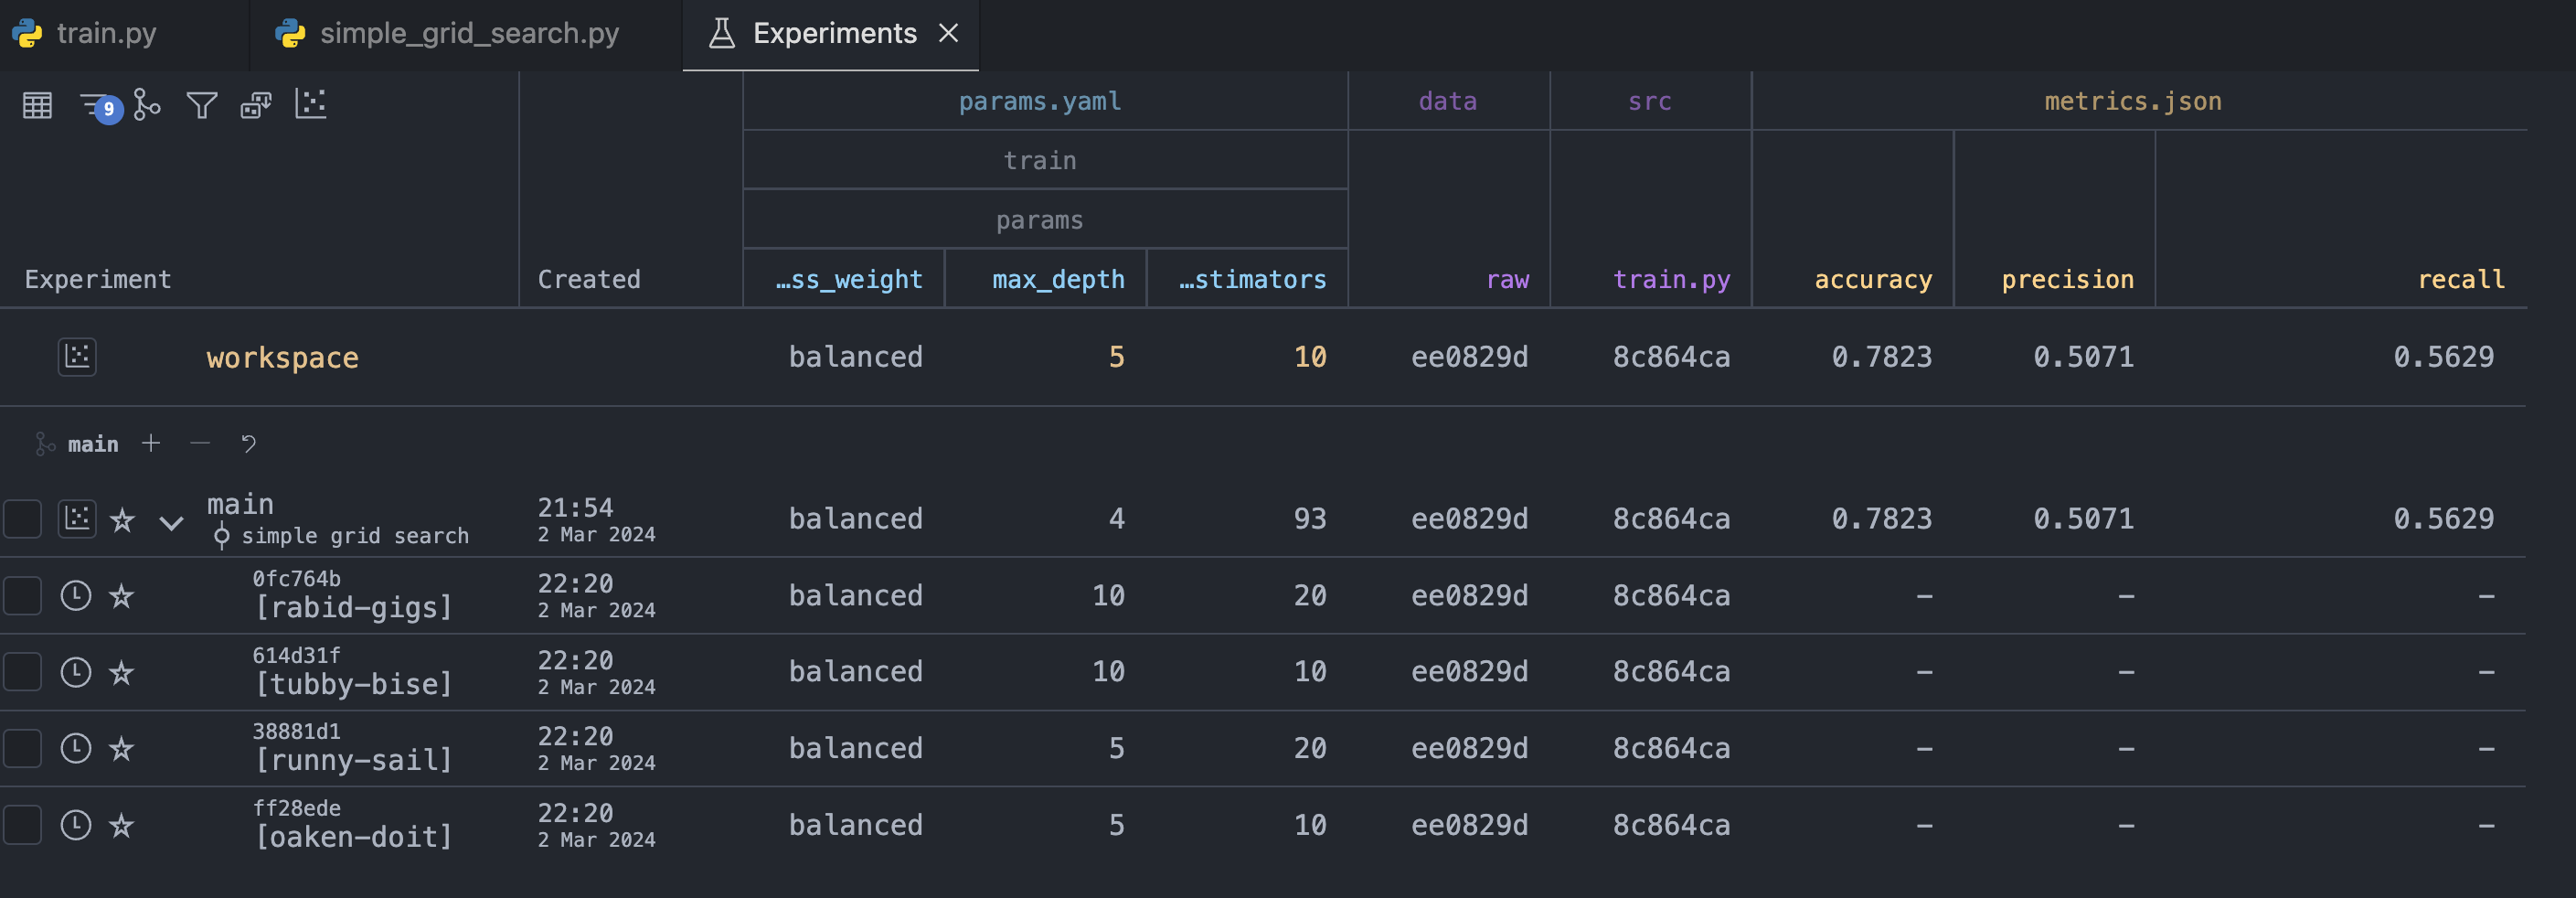The image size is (2576, 898).
Task: Tick the runny-sail row checkbox
Action: point(22,749)
